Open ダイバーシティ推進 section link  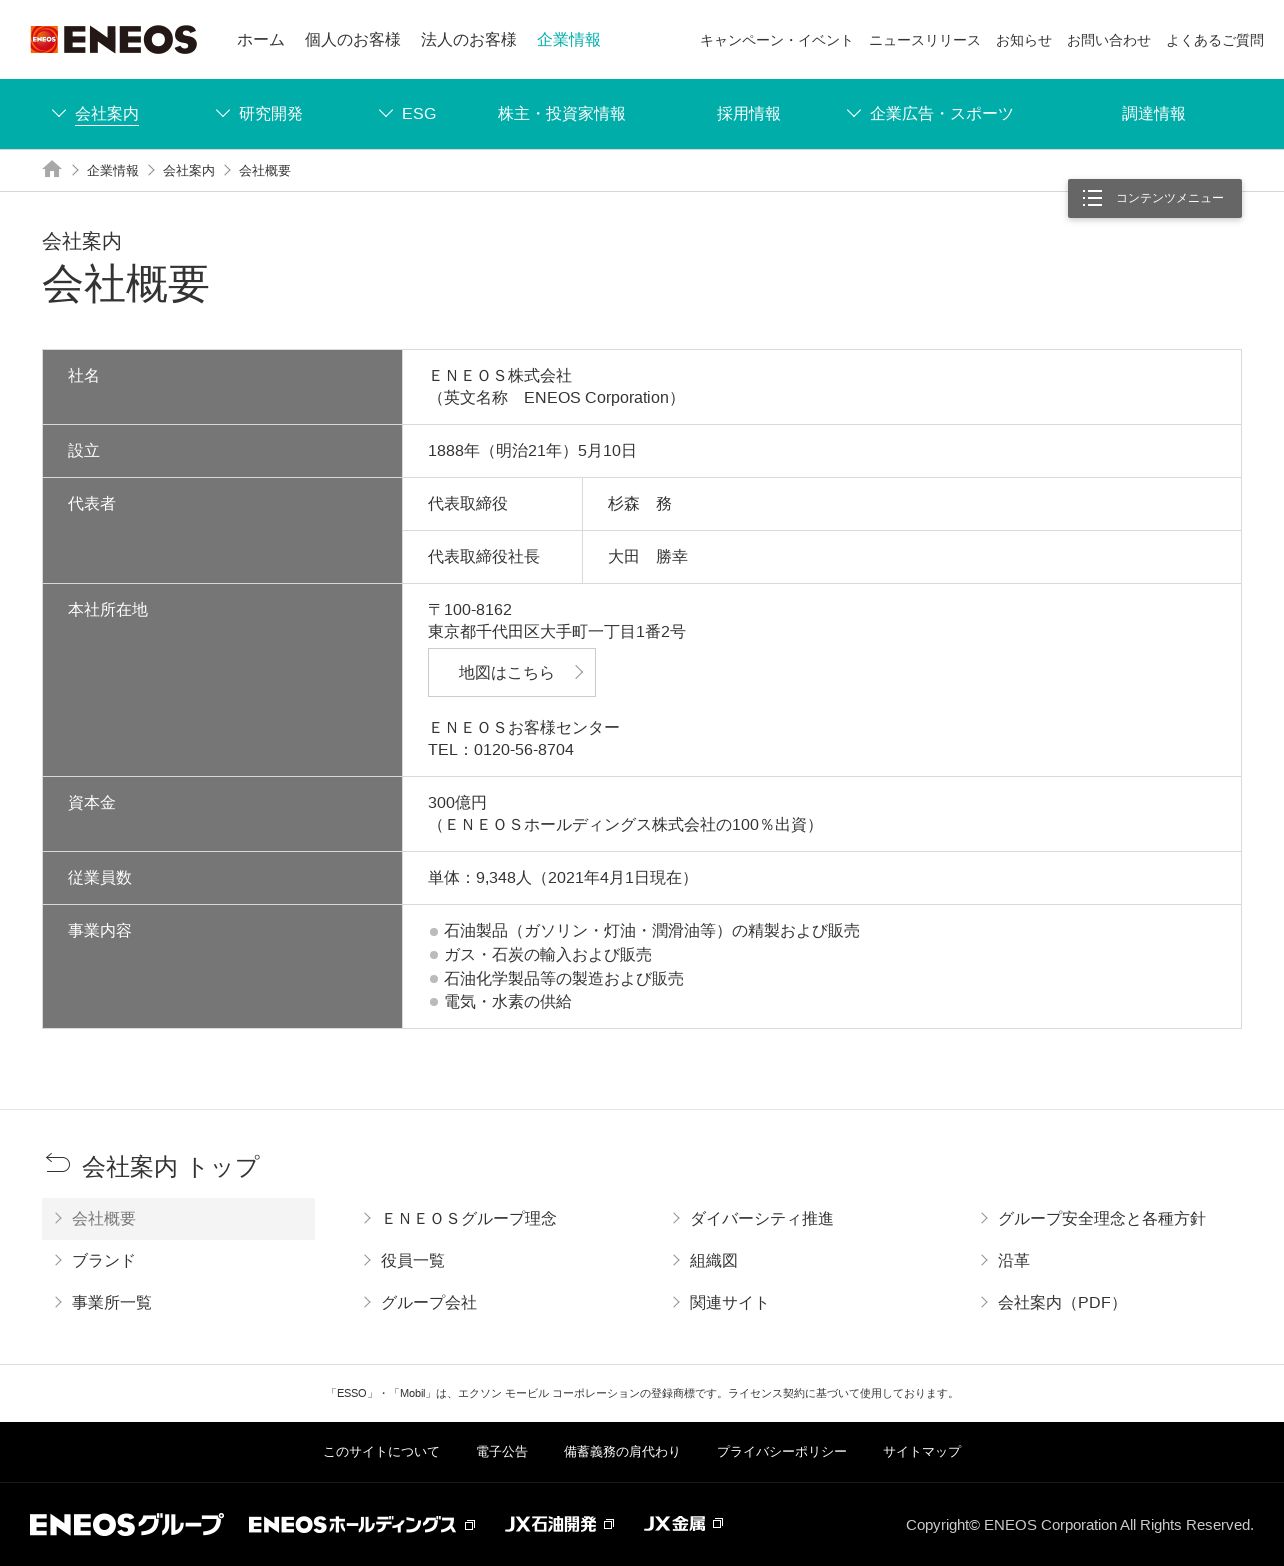click(762, 1219)
